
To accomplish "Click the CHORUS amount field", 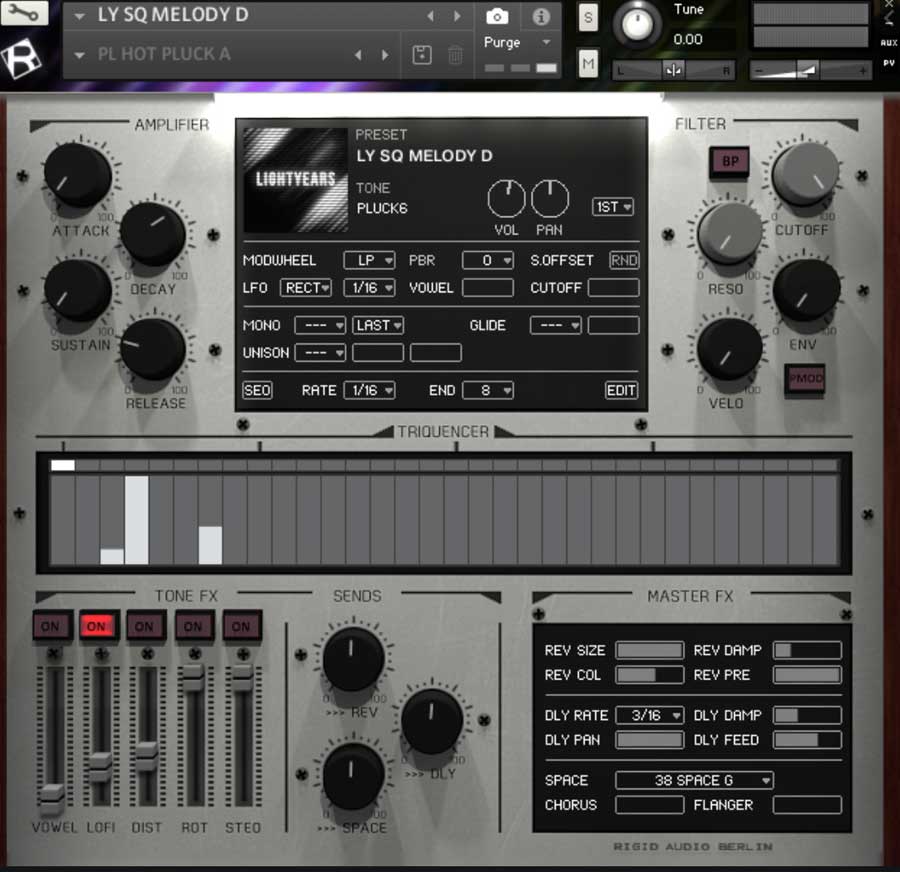I will (x=649, y=805).
